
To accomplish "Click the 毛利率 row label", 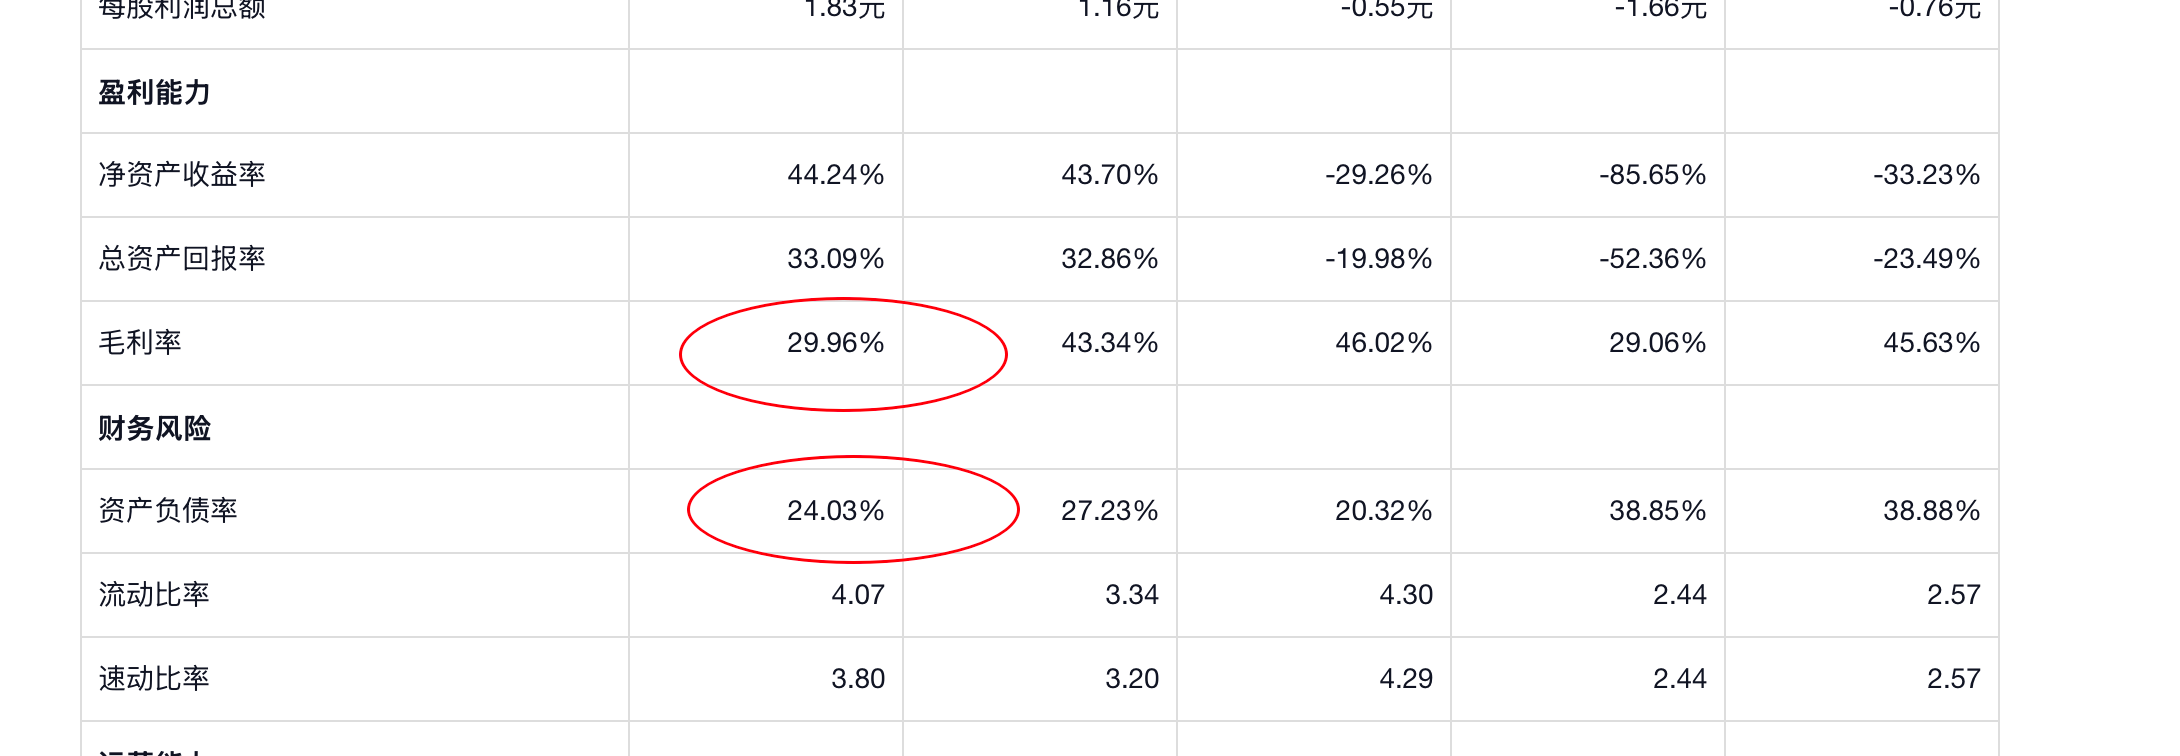I will point(140,343).
